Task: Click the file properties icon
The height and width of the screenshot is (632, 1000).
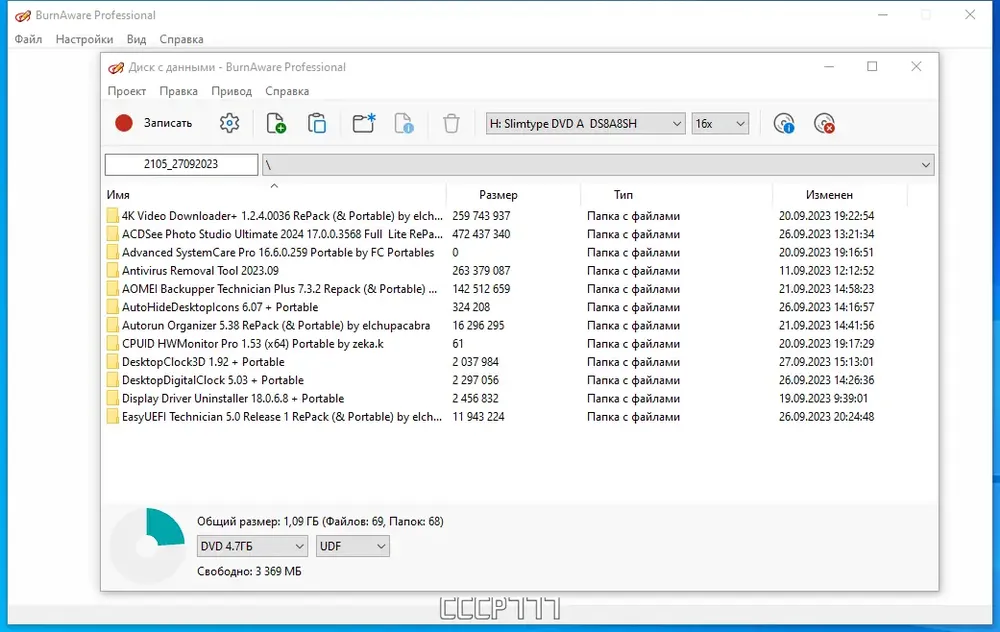Action: point(404,123)
